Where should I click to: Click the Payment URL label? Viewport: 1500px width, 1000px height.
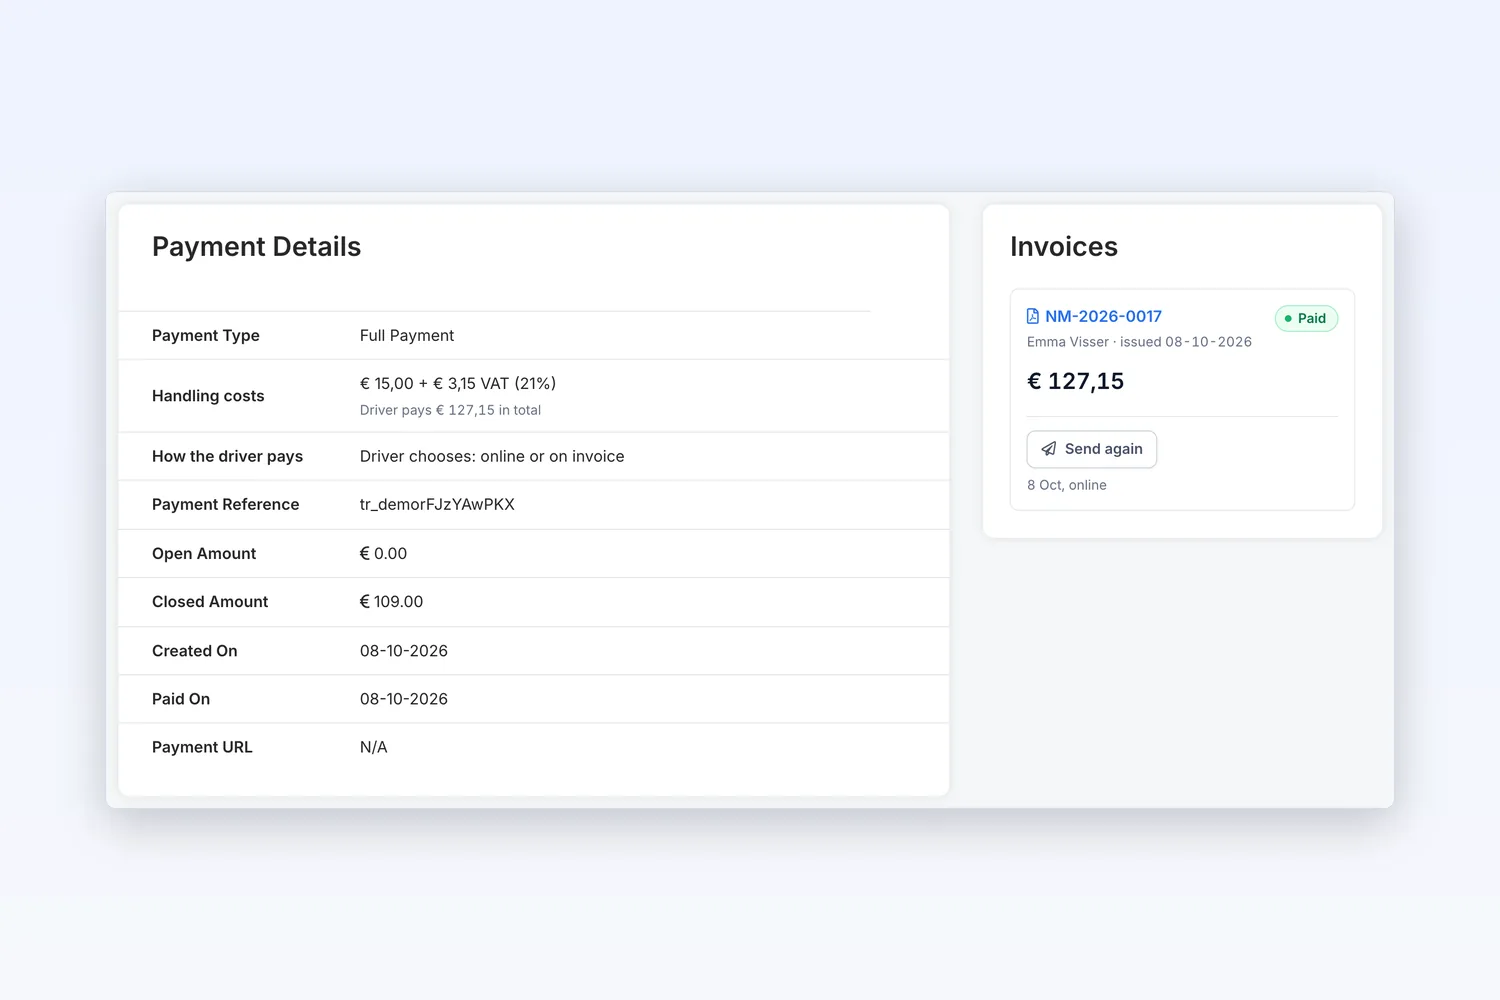(202, 748)
